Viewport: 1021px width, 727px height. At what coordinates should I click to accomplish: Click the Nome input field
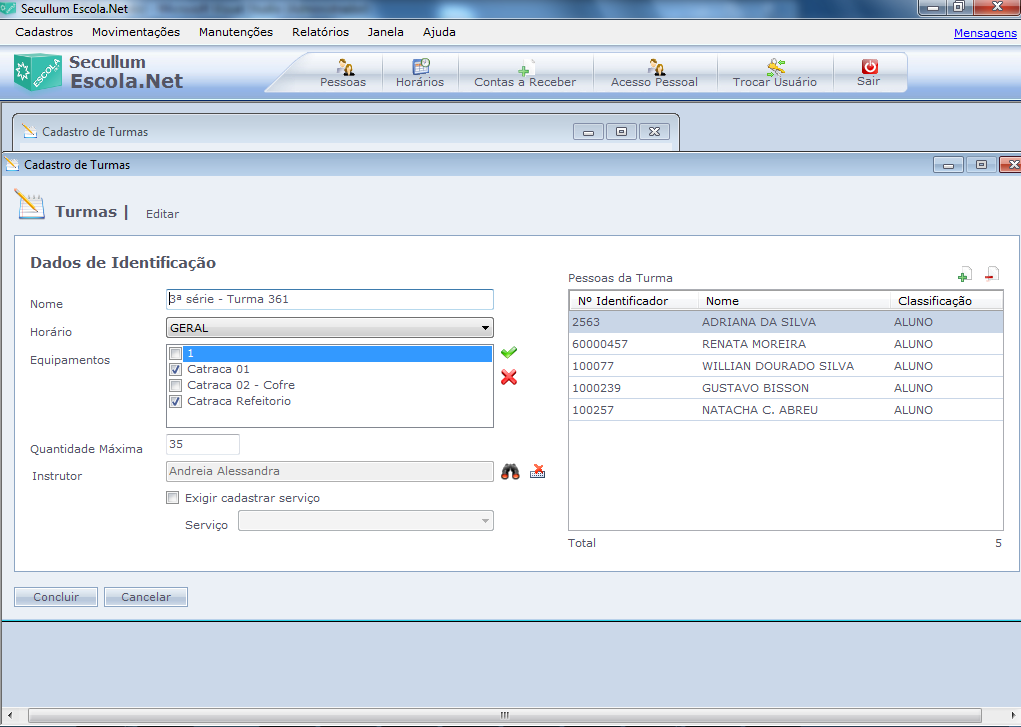tap(329, 300)
